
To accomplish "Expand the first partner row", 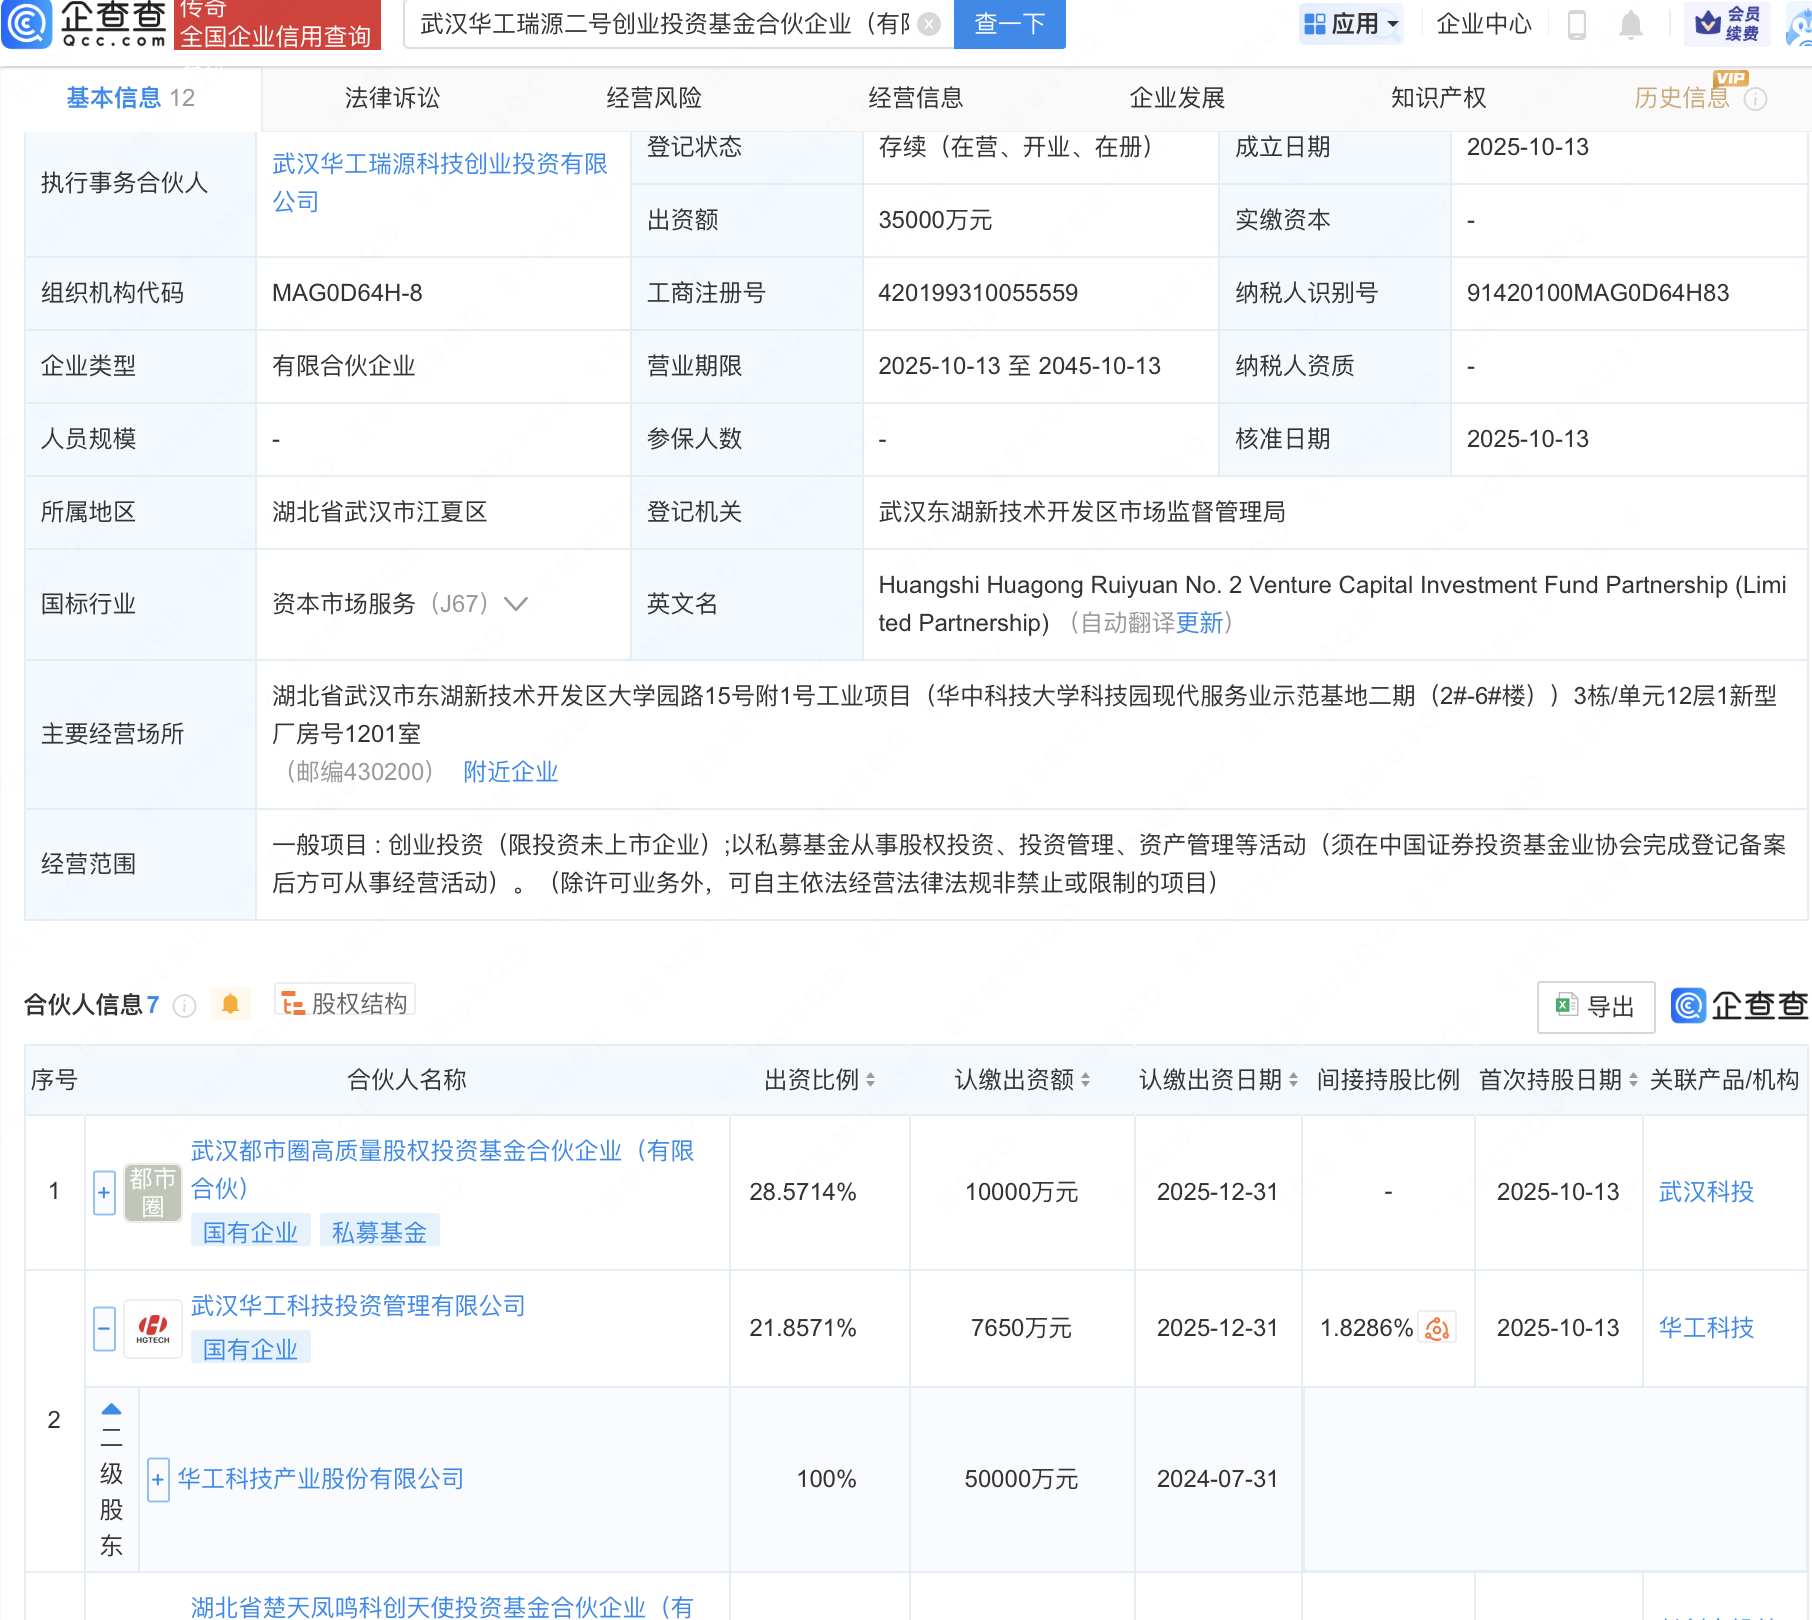I will (x=104, y=1192).
